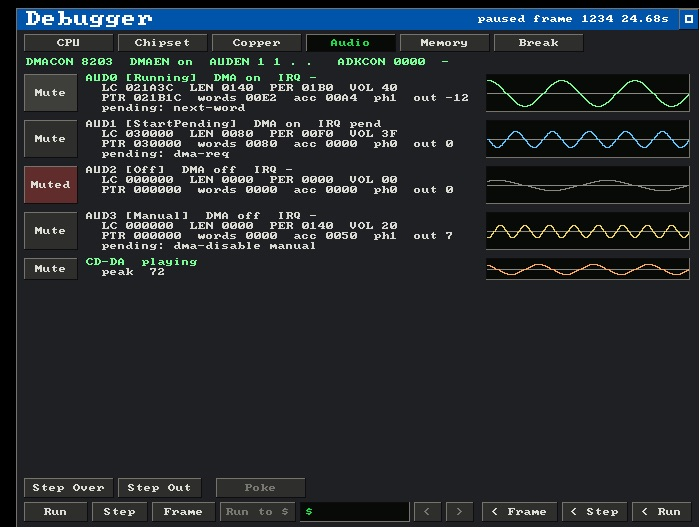
Task: Click the Run to $ button
Action: tap(257, 512)
